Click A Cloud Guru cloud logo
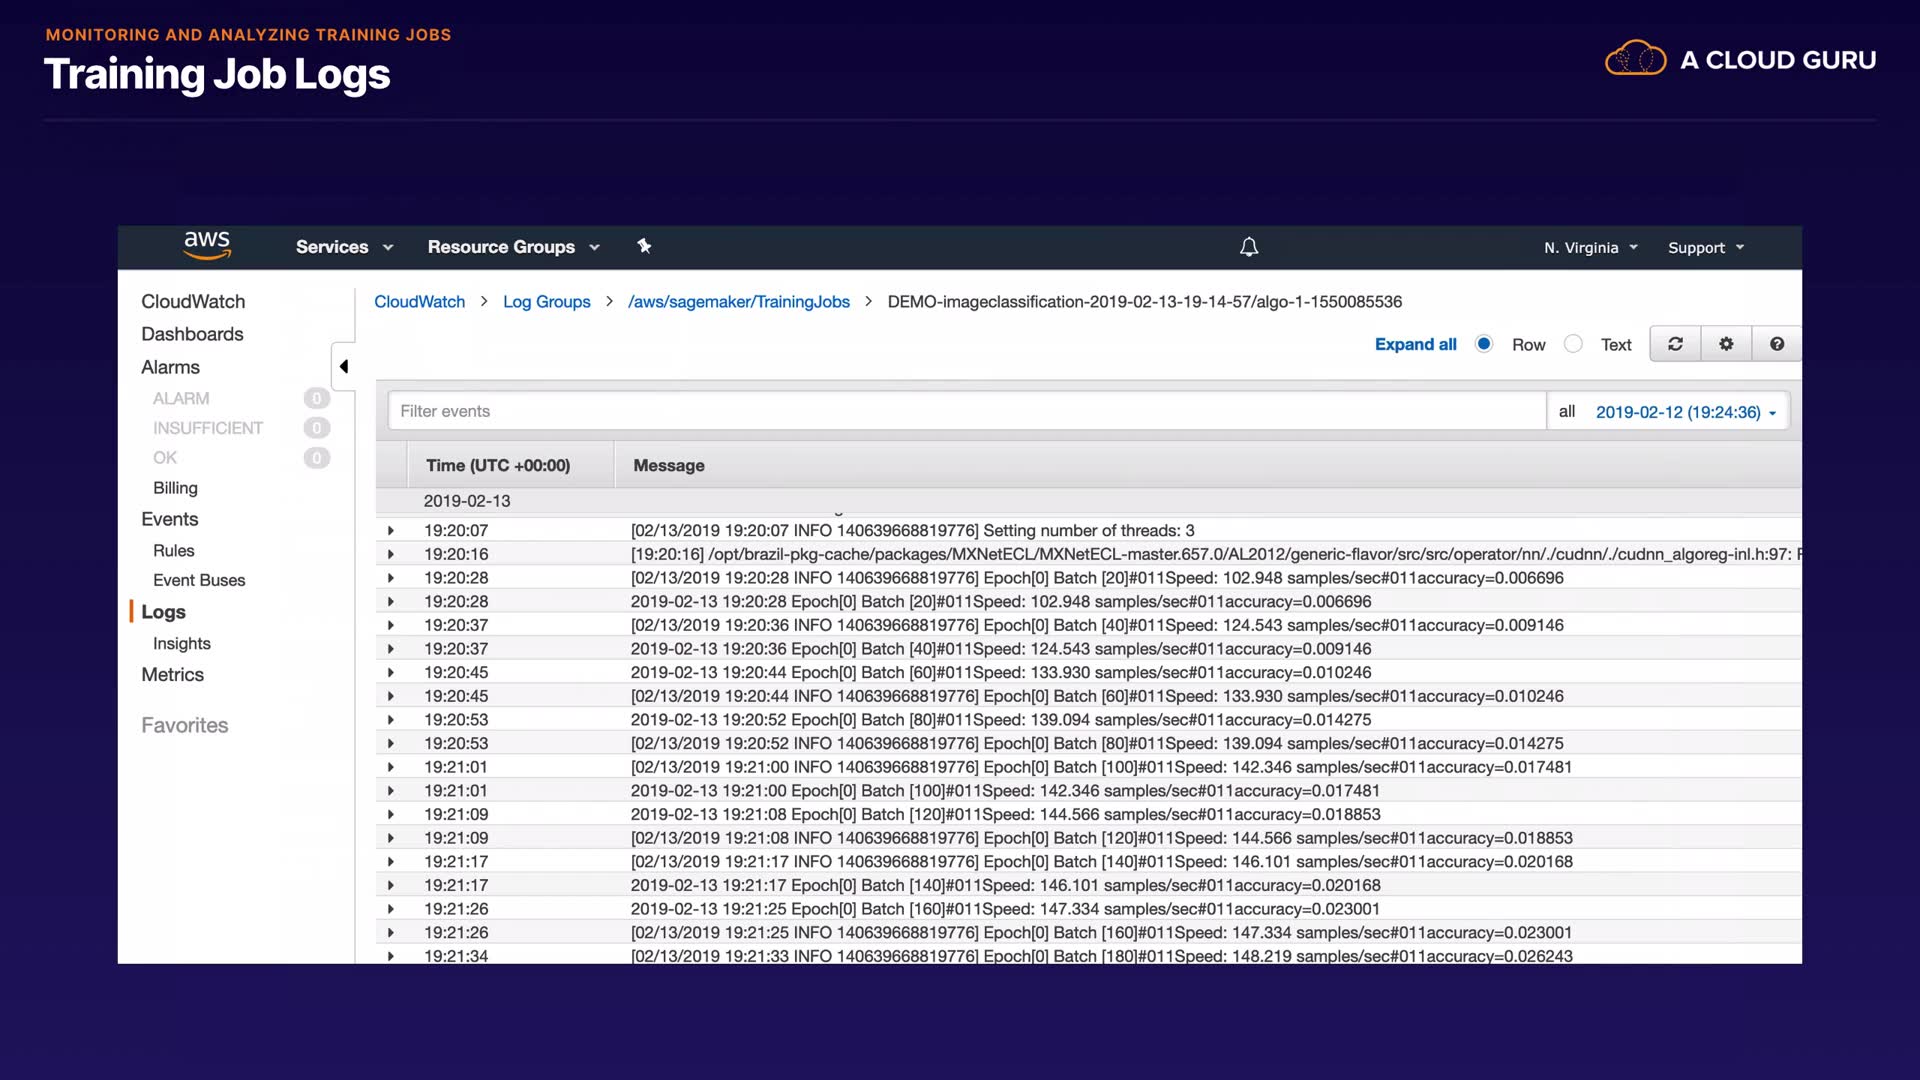Screen dimensions: 1920x1080 (1636, 60)
